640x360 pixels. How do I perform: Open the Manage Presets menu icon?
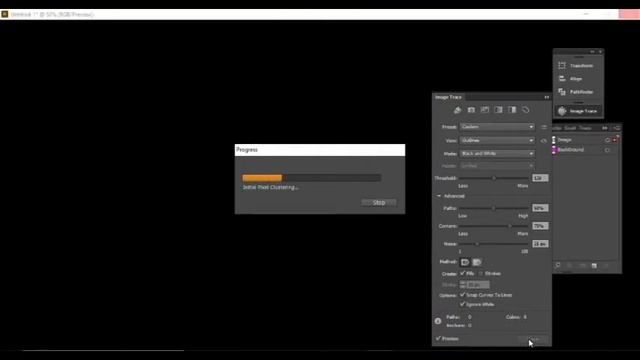tap(544, 127)
